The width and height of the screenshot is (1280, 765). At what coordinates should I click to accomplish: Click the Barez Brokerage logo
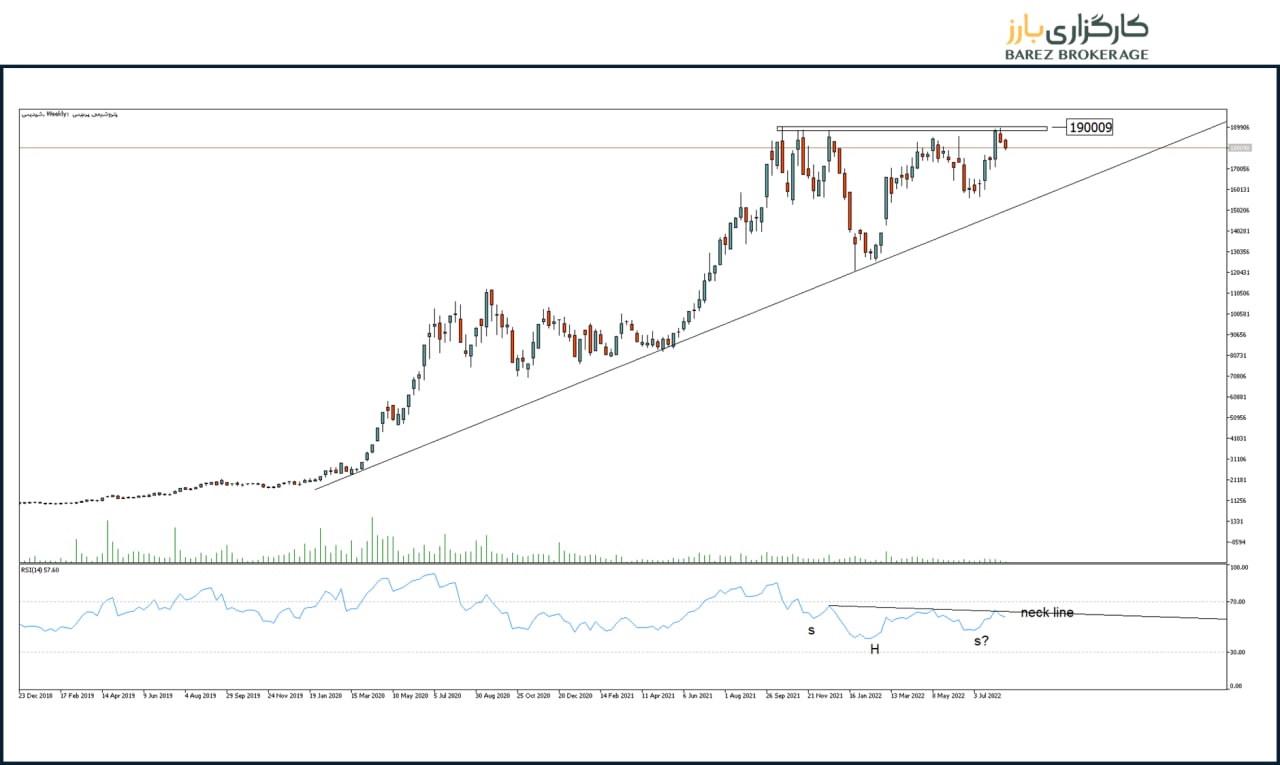pos(1077,37)
